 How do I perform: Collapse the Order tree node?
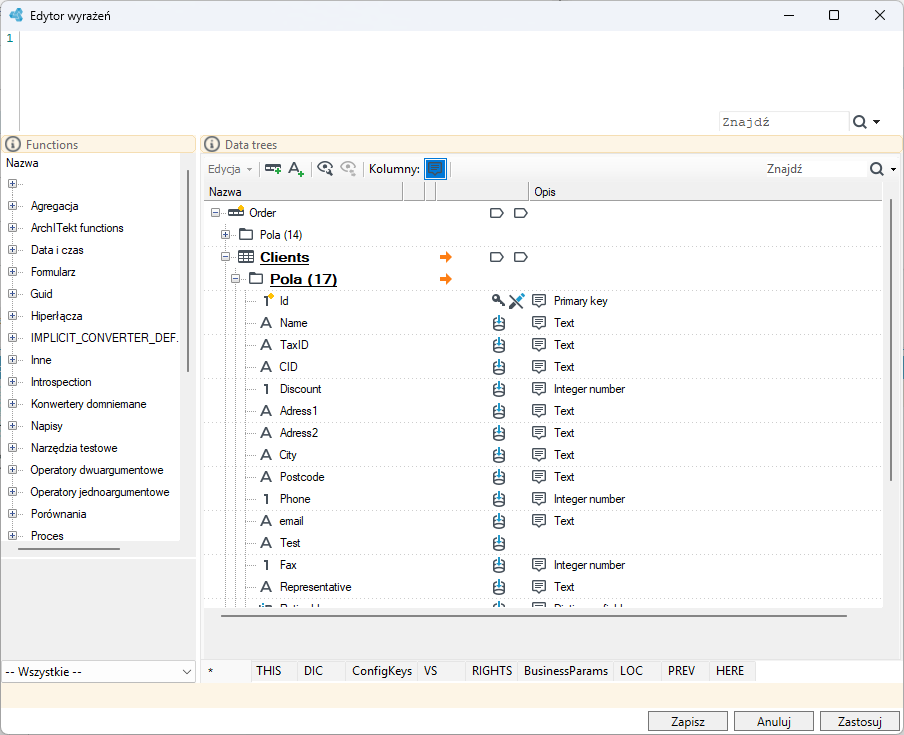[215, 213]
